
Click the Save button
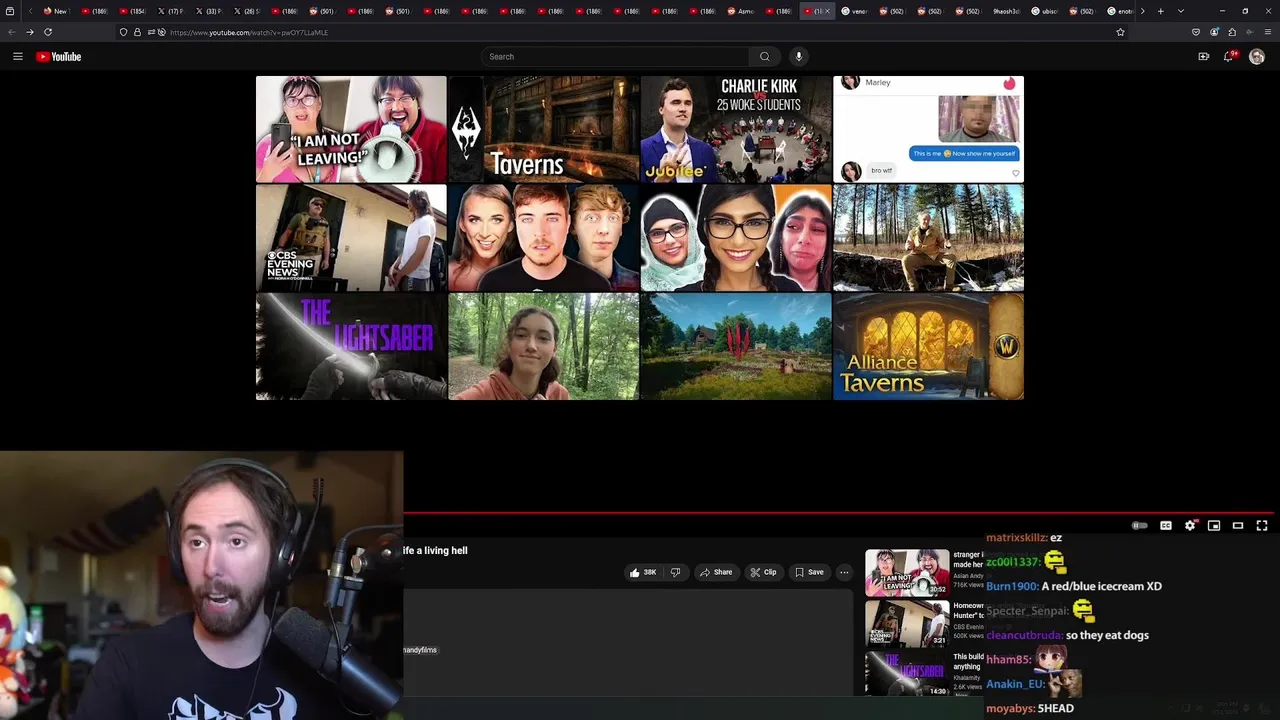pyautogui.click(x=809, y=572)
